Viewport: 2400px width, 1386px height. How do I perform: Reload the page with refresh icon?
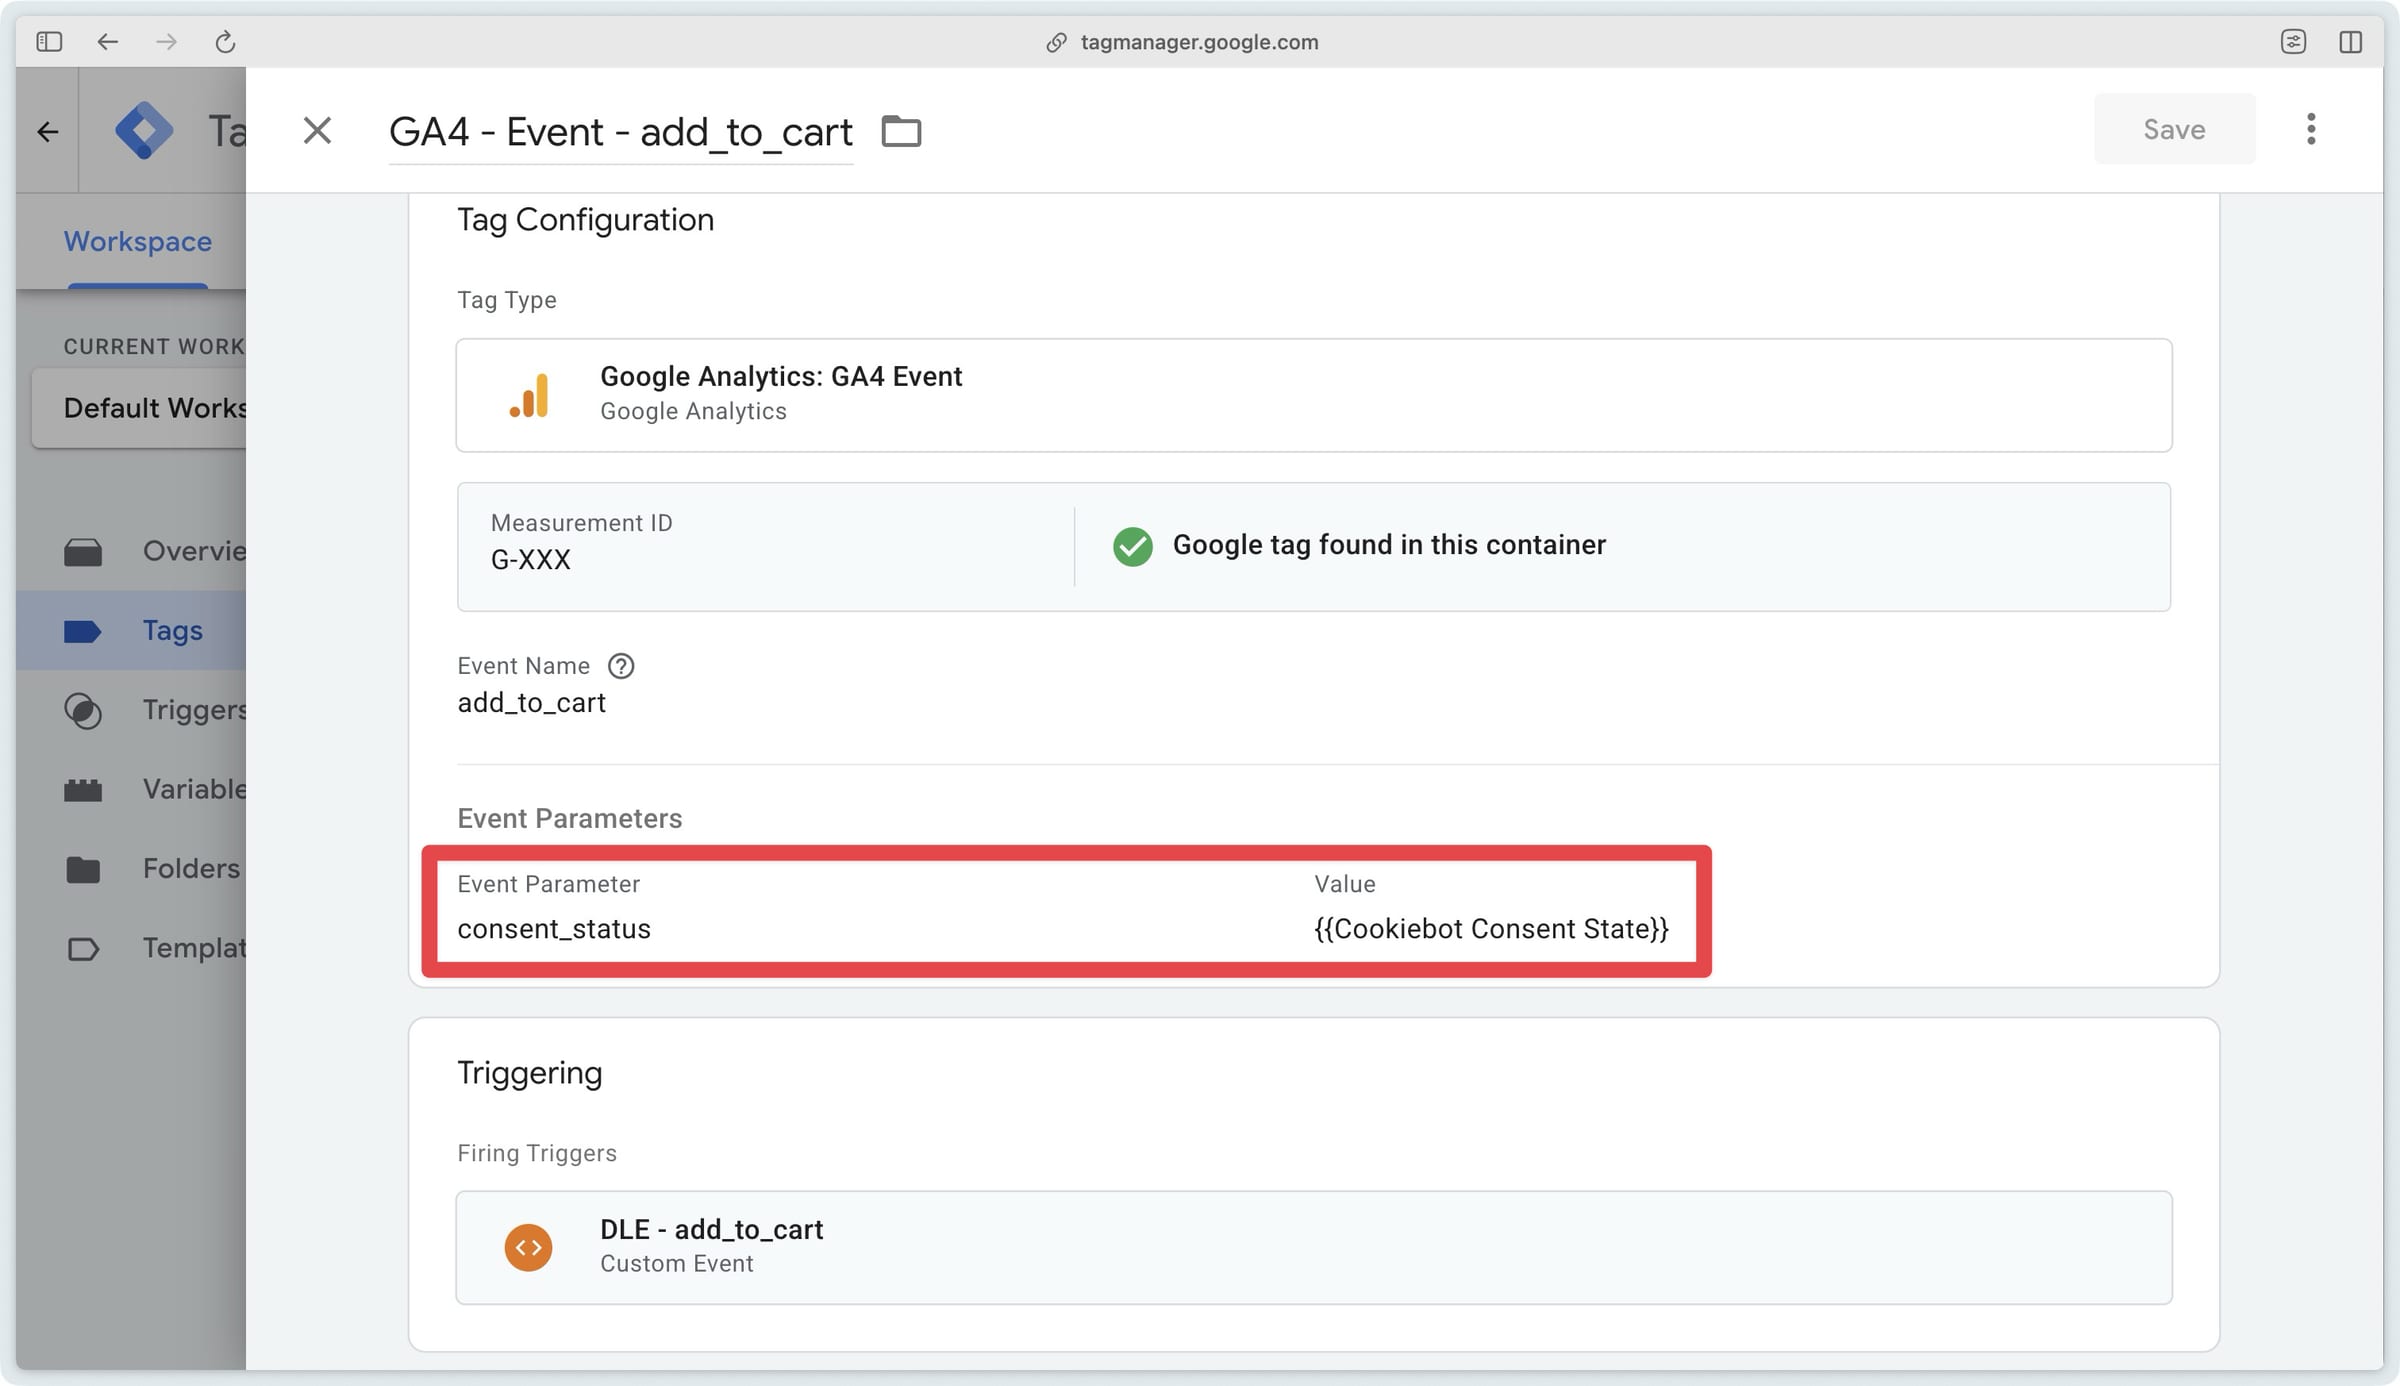tap(225, 42)
